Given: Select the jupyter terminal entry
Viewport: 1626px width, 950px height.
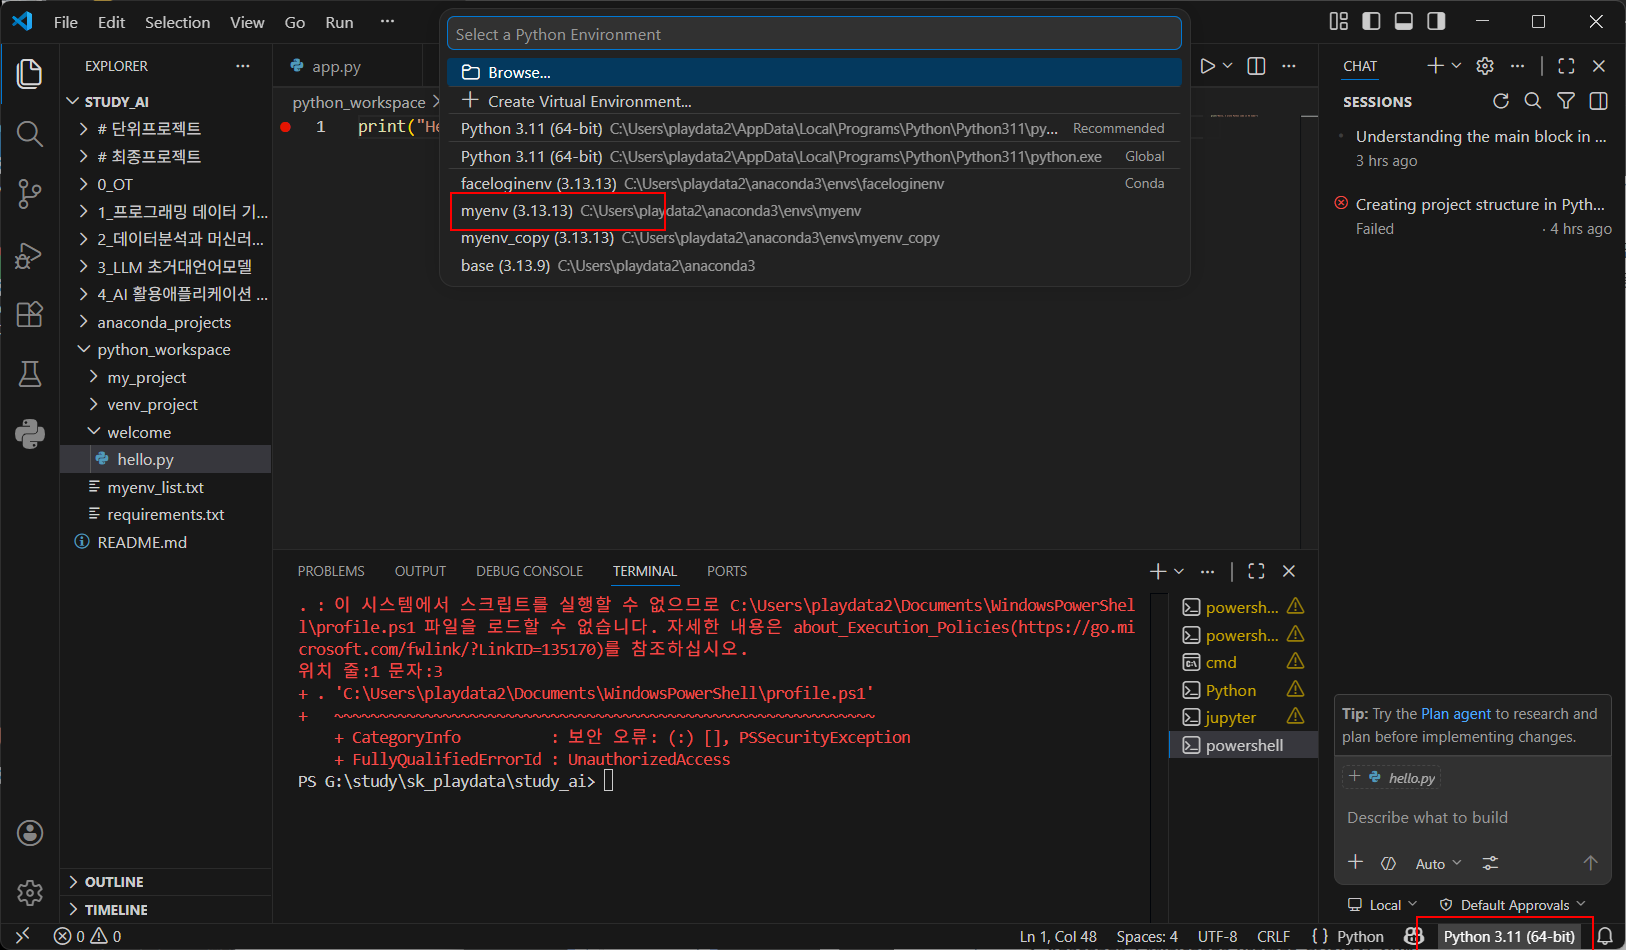Looking at the screenshot, I should 1243,717.
